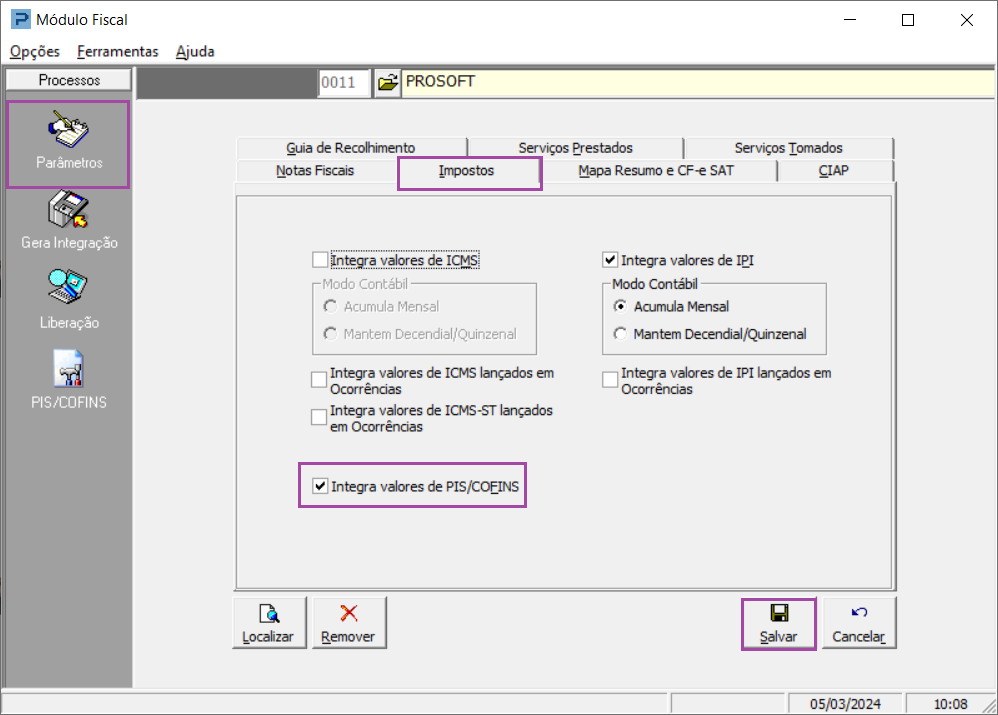Enable Integra valores de ICMS checkbox
Screen dimensions: 998x715
coord(320,260)
